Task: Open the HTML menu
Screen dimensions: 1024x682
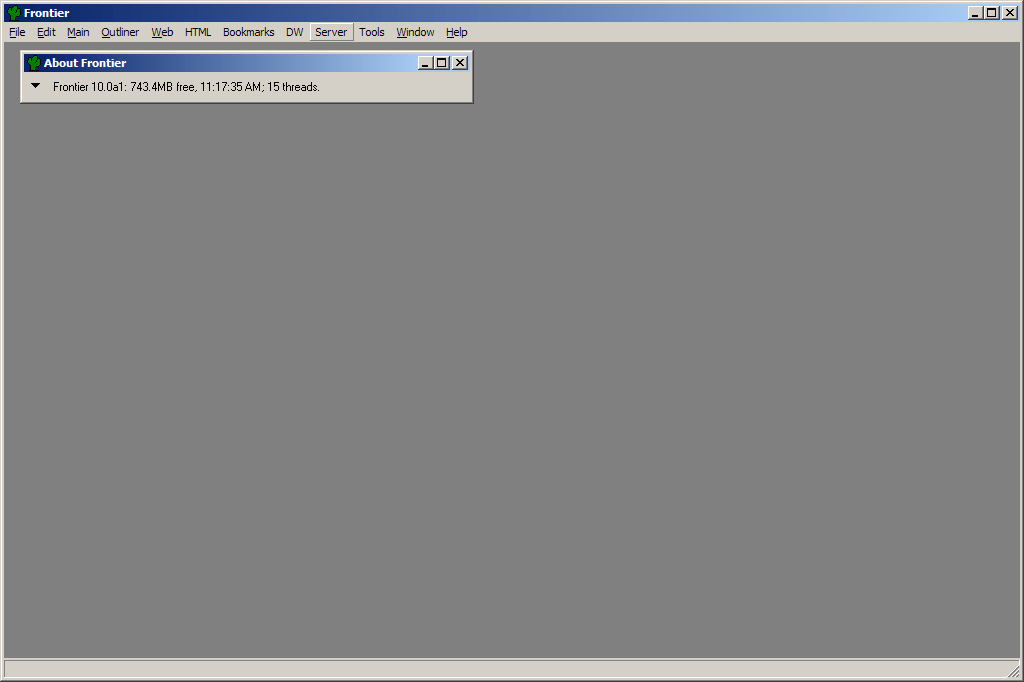Action: point(198,32)
